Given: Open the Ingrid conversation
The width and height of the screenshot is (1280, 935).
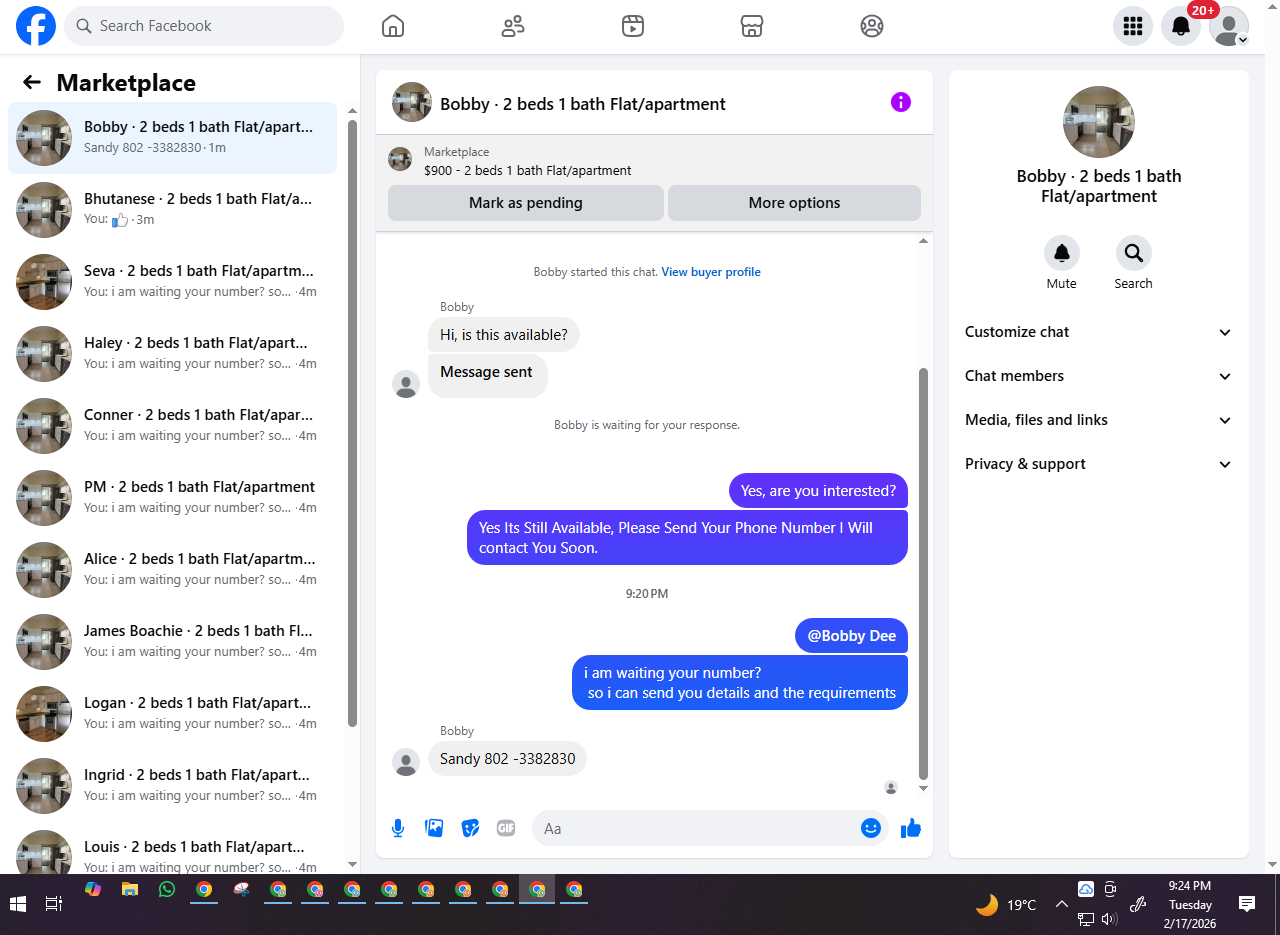Looking at the screenshot, I should coord(172,786).
